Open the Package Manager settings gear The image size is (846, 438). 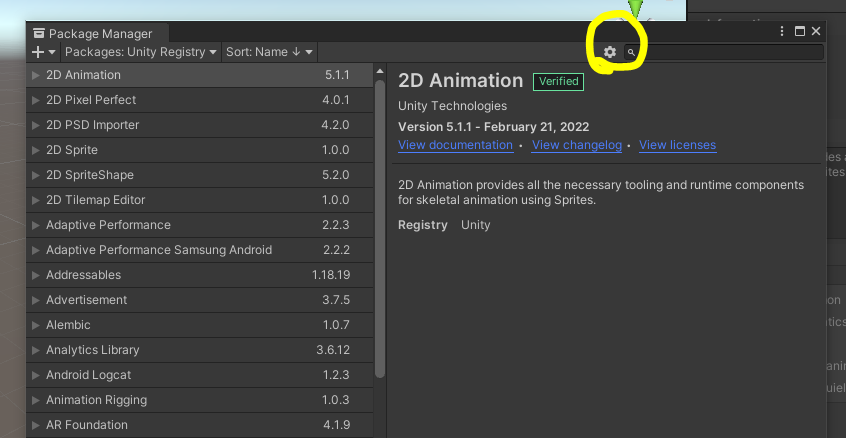610,52
